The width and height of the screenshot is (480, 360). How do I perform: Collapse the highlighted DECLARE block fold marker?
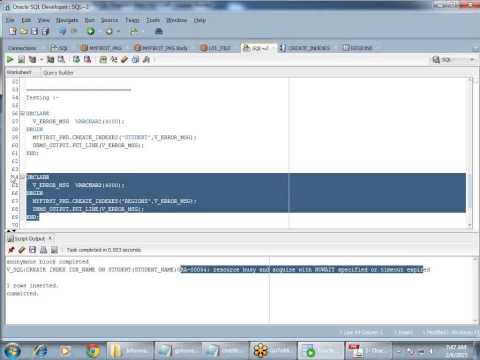click(22, 177)
